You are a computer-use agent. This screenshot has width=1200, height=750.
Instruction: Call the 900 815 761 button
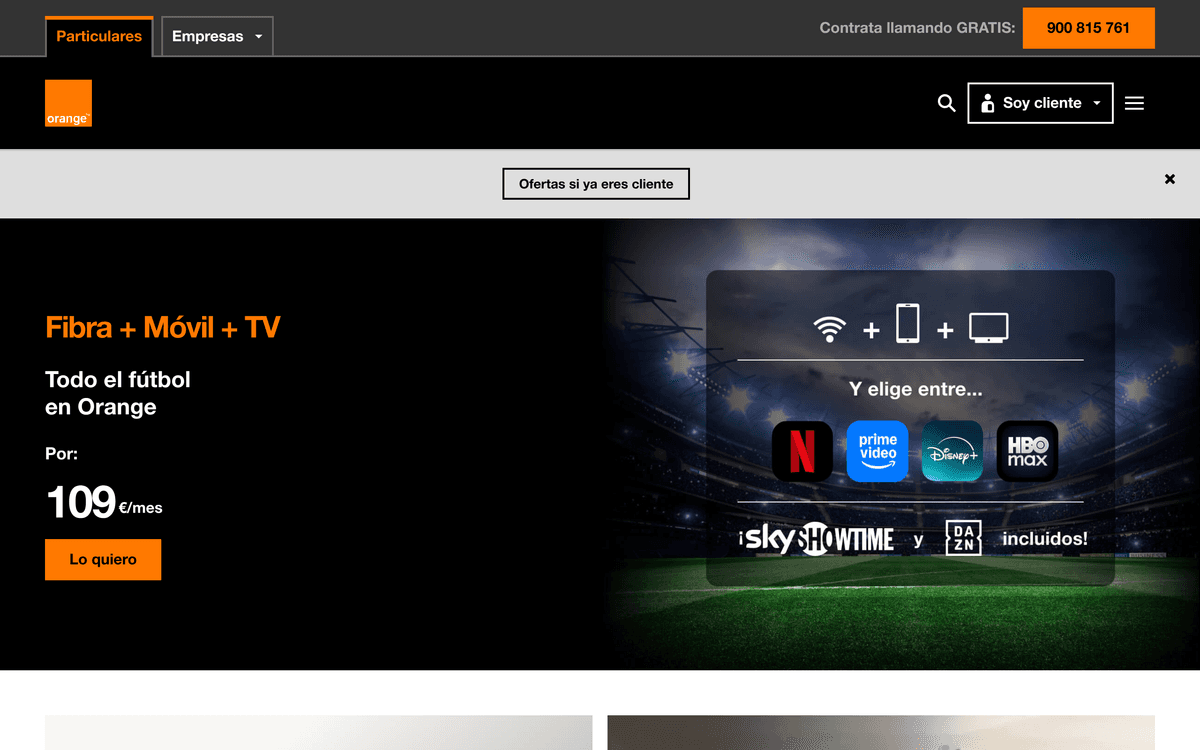[1088, 28]
